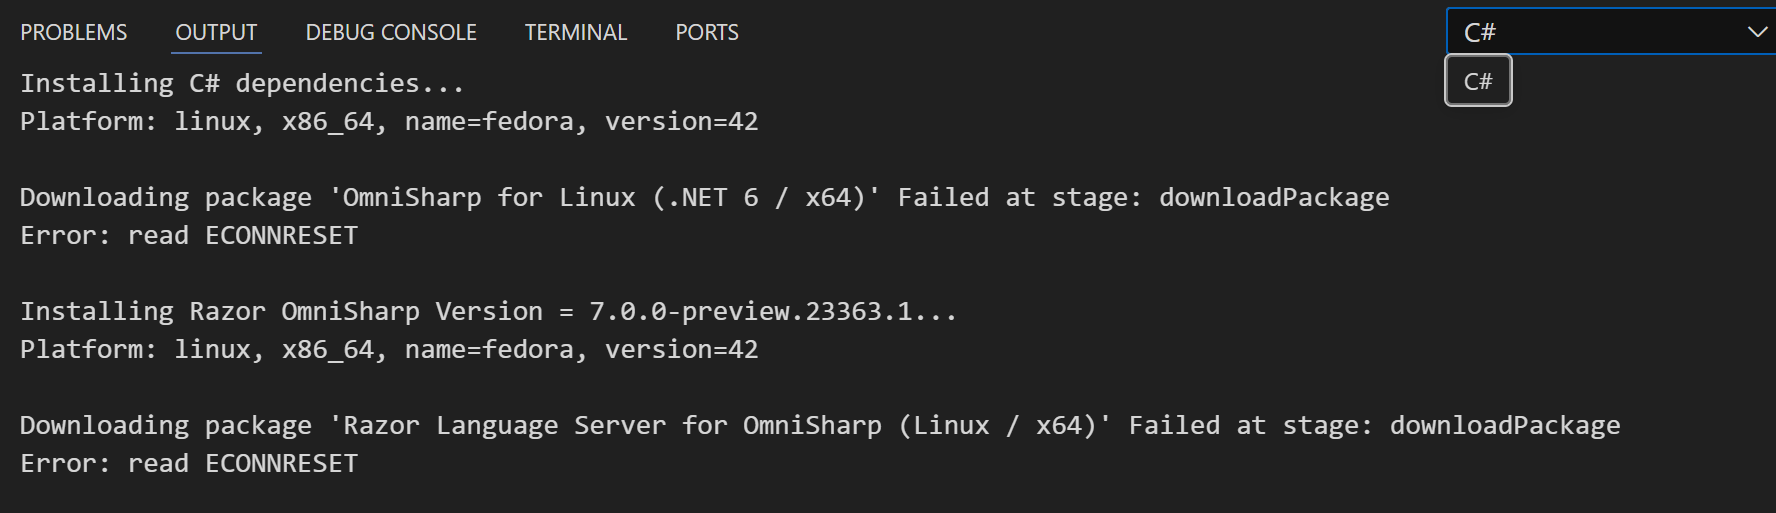
Task: Show the TERMINAL tab
Action: click(x=576, y=33)
